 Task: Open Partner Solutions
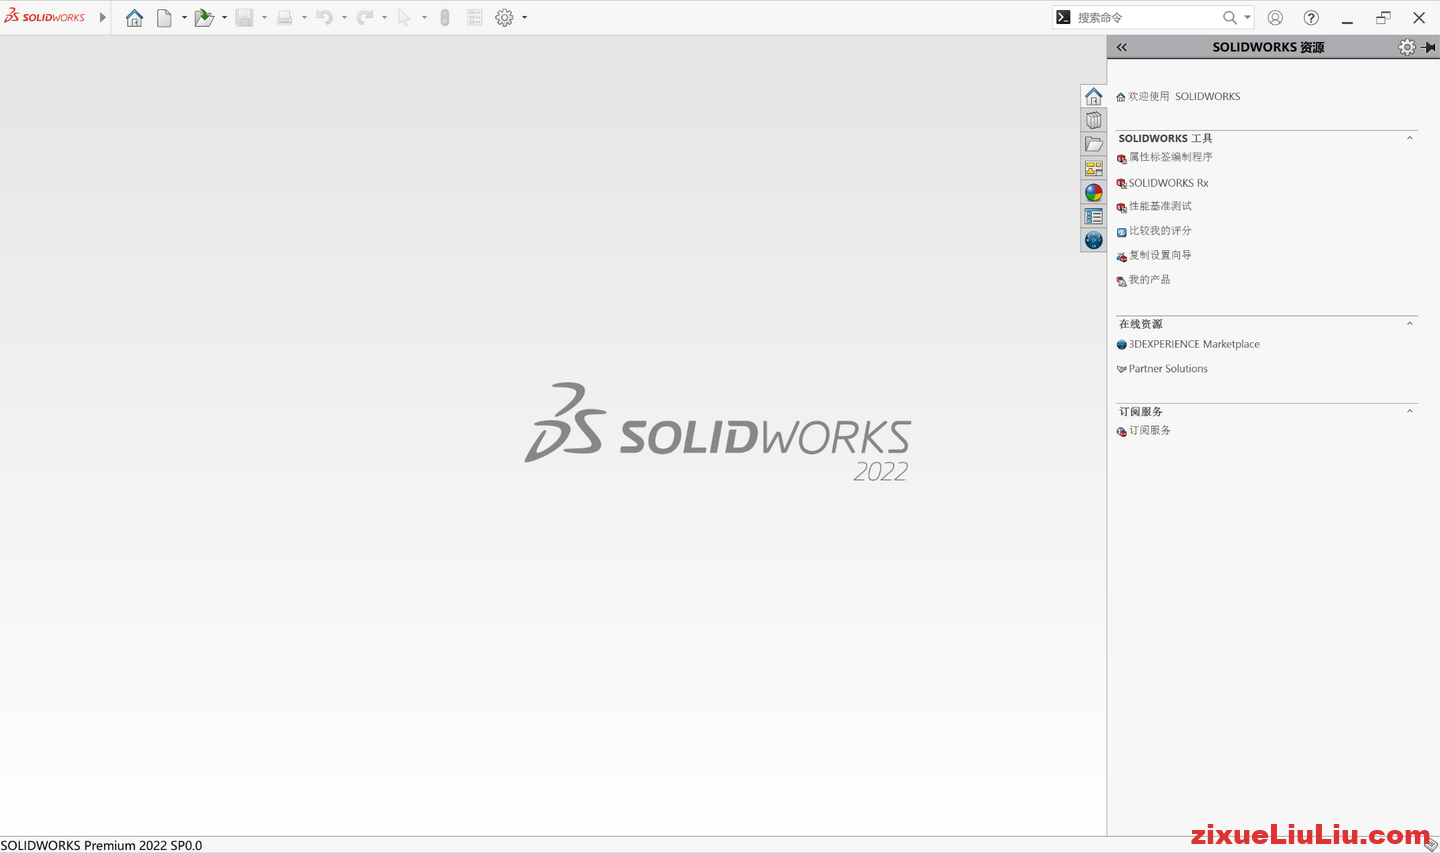click(x=1169, y=368)
